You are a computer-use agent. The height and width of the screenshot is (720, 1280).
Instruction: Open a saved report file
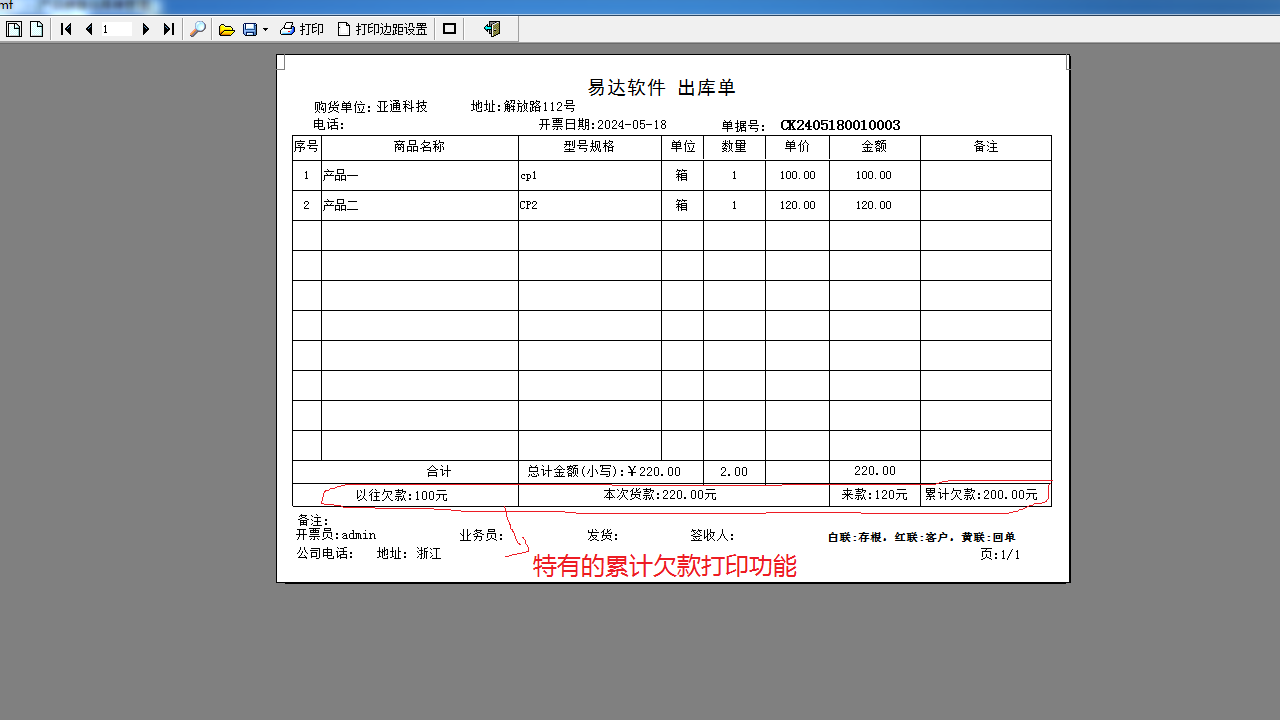click(226, 29)
